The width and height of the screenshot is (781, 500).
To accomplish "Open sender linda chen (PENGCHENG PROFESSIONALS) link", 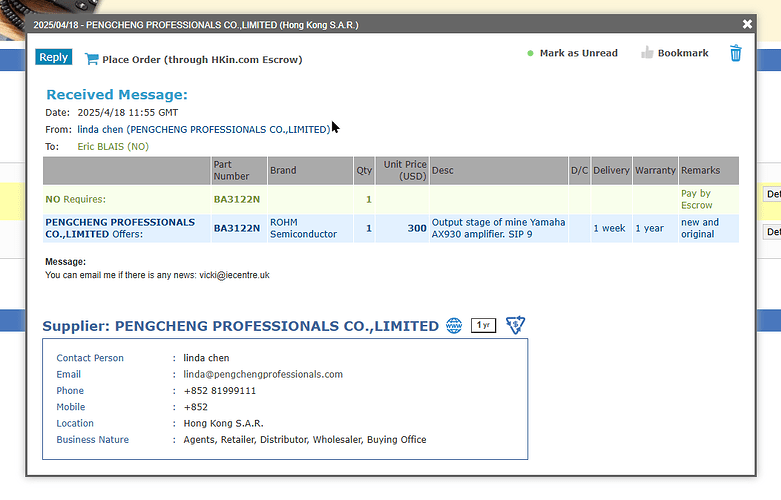I will tap(204, 129).
